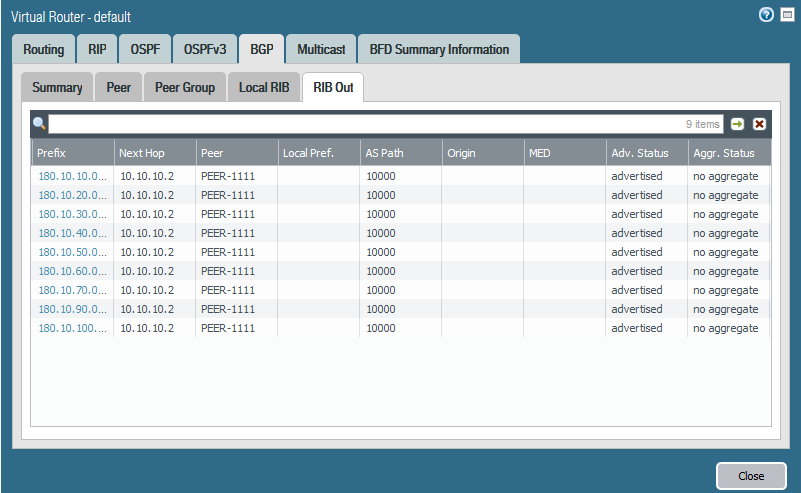The image size is (801, 493).
Task: Switch to the Peer Group sub-tab
Action: pos(185,87)
